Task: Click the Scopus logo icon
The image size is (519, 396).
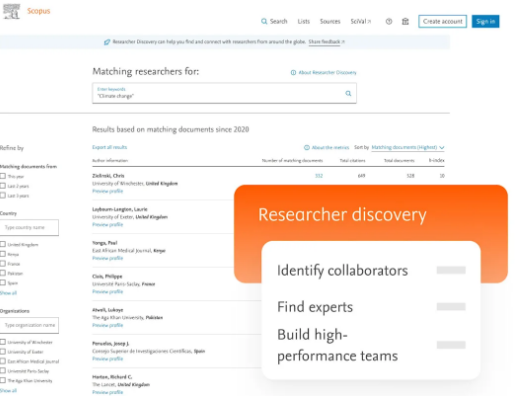Action: pos(12,11)
